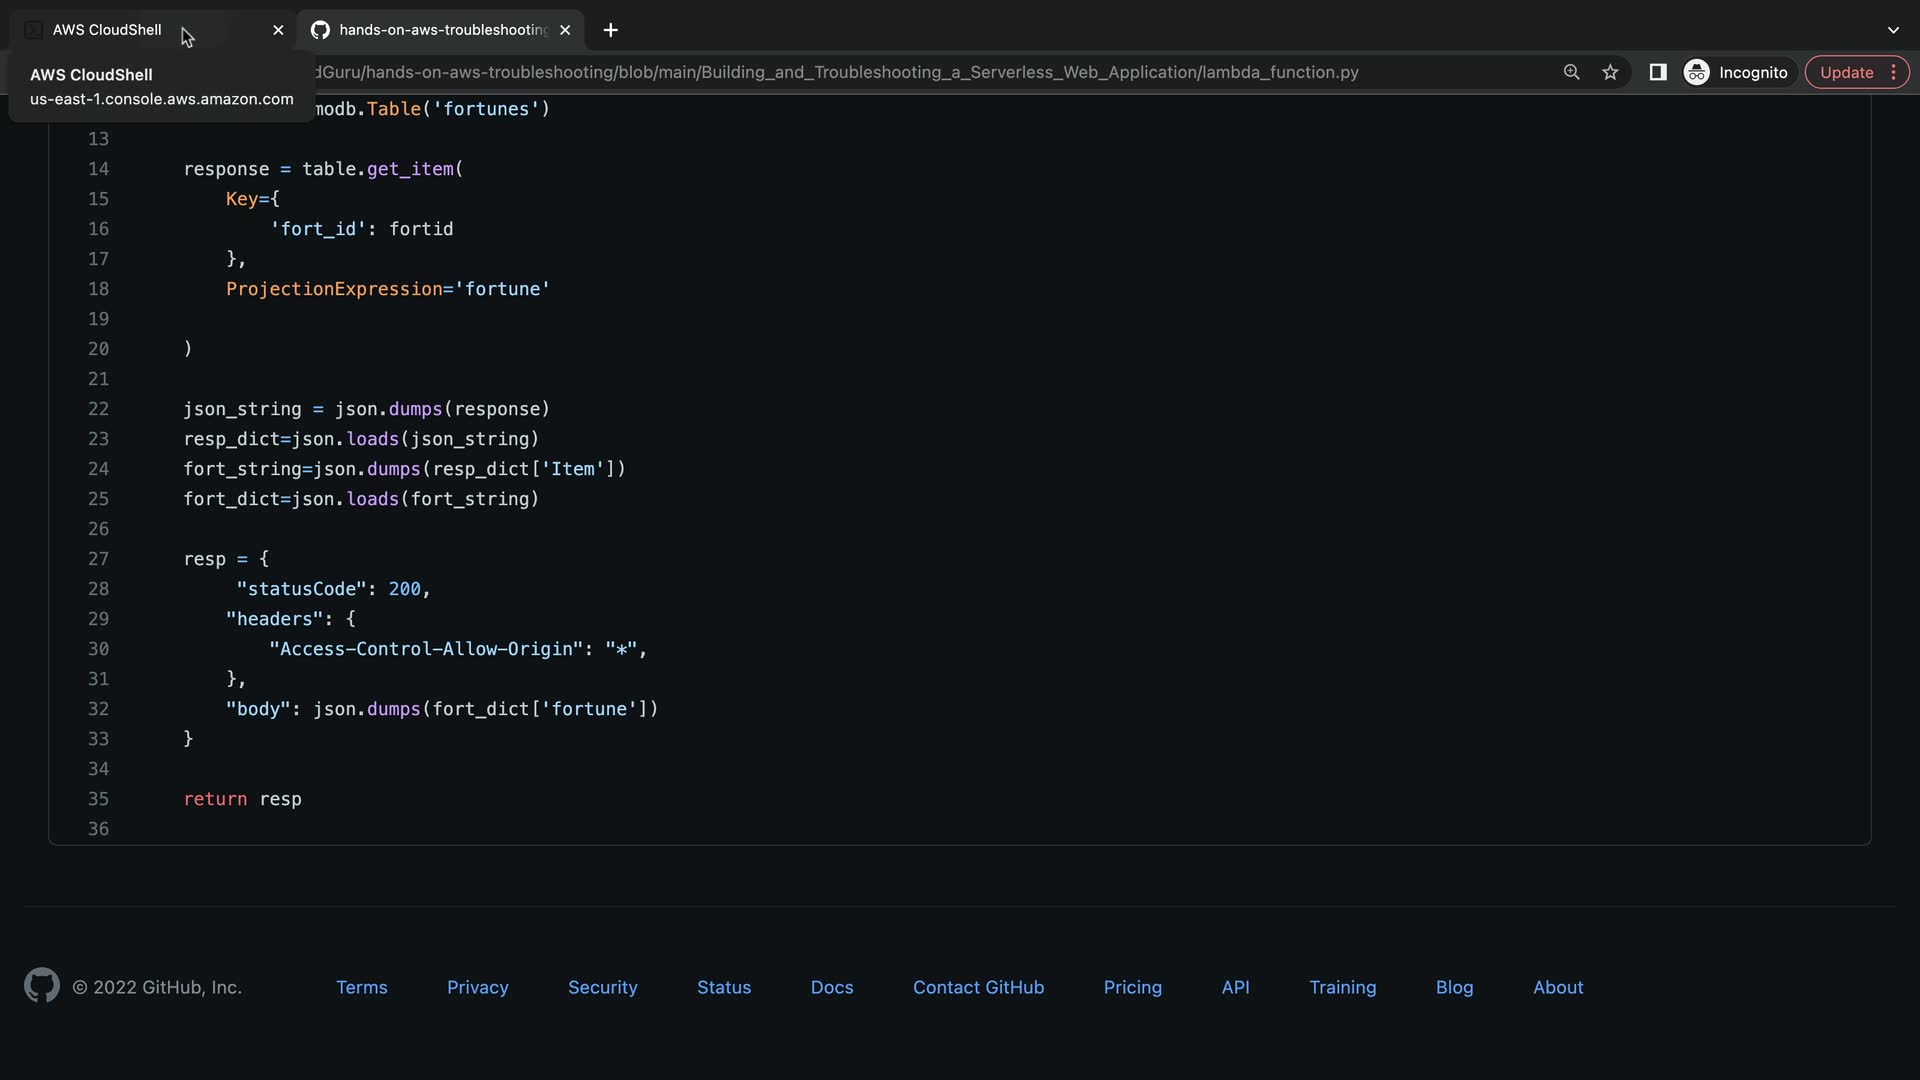Toggle the browser side panel icon

[1657, 72]
